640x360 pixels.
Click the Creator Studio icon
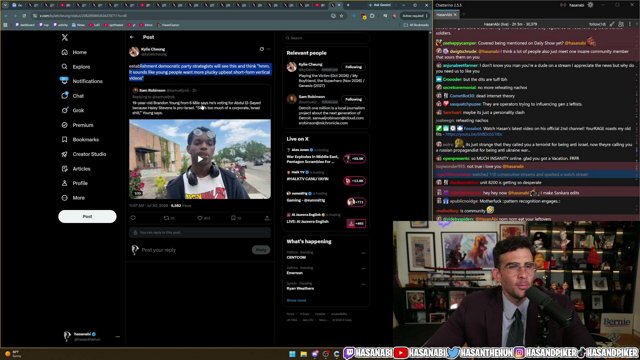(64, 154)
